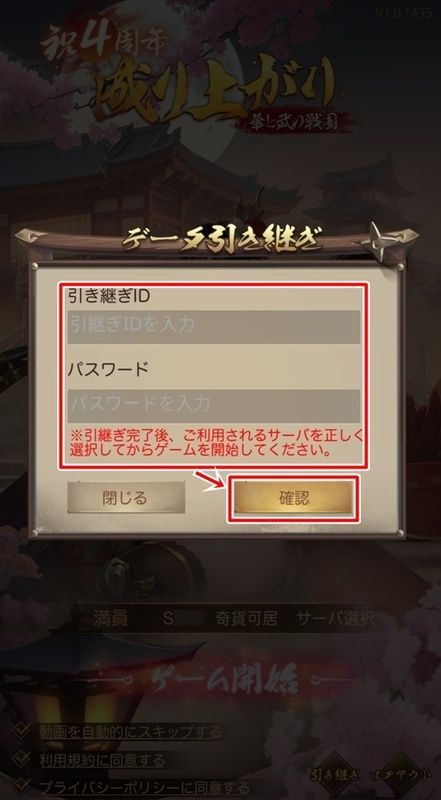Focus the 引継ぎID input field
441x800 pixels.
pos(213,327)
